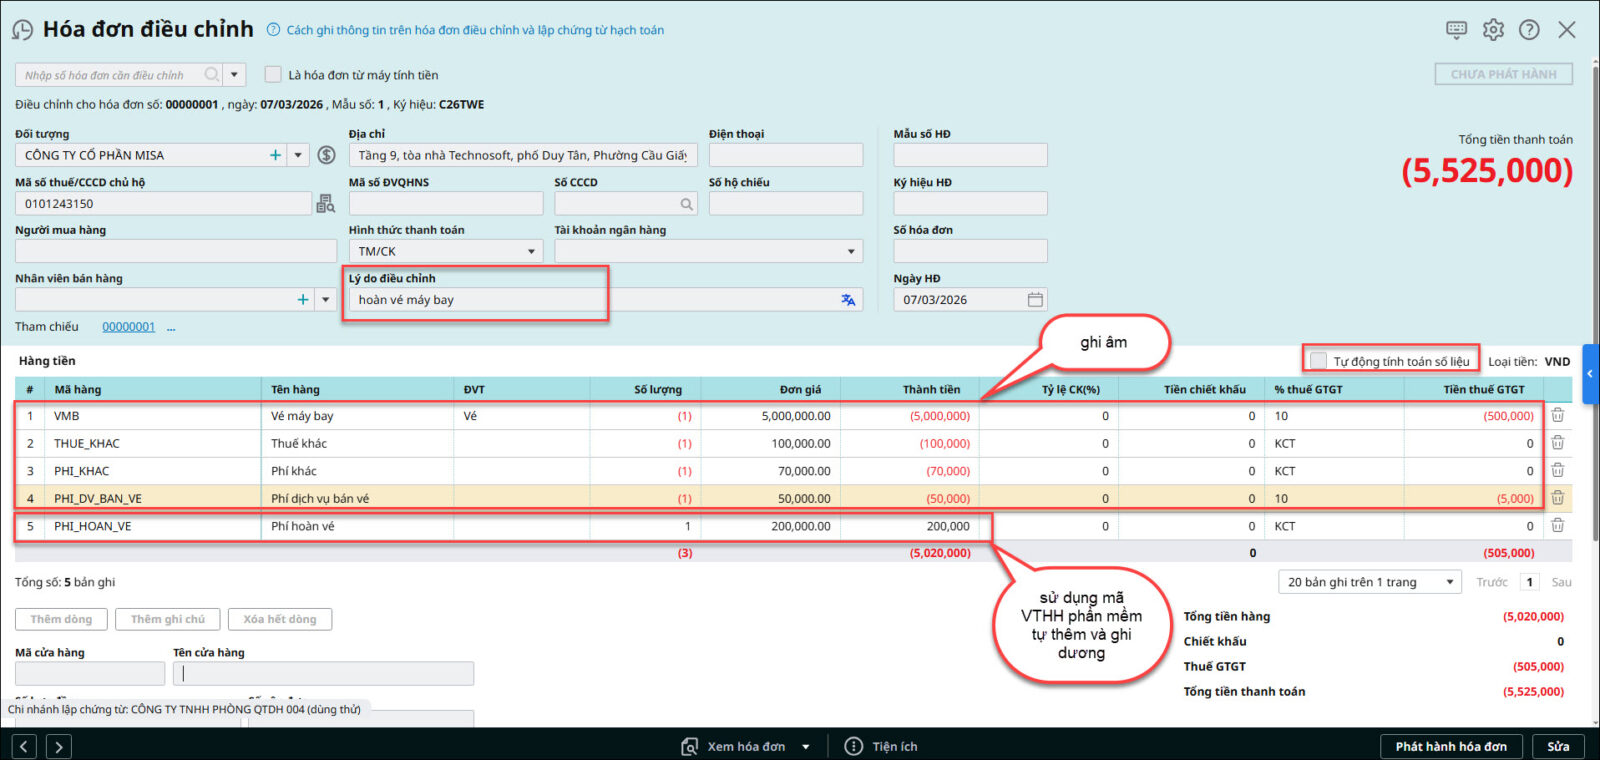Click the keyboard shortcuts icon in header
Screen dimensions: 1600x760
coord(1456,30)
